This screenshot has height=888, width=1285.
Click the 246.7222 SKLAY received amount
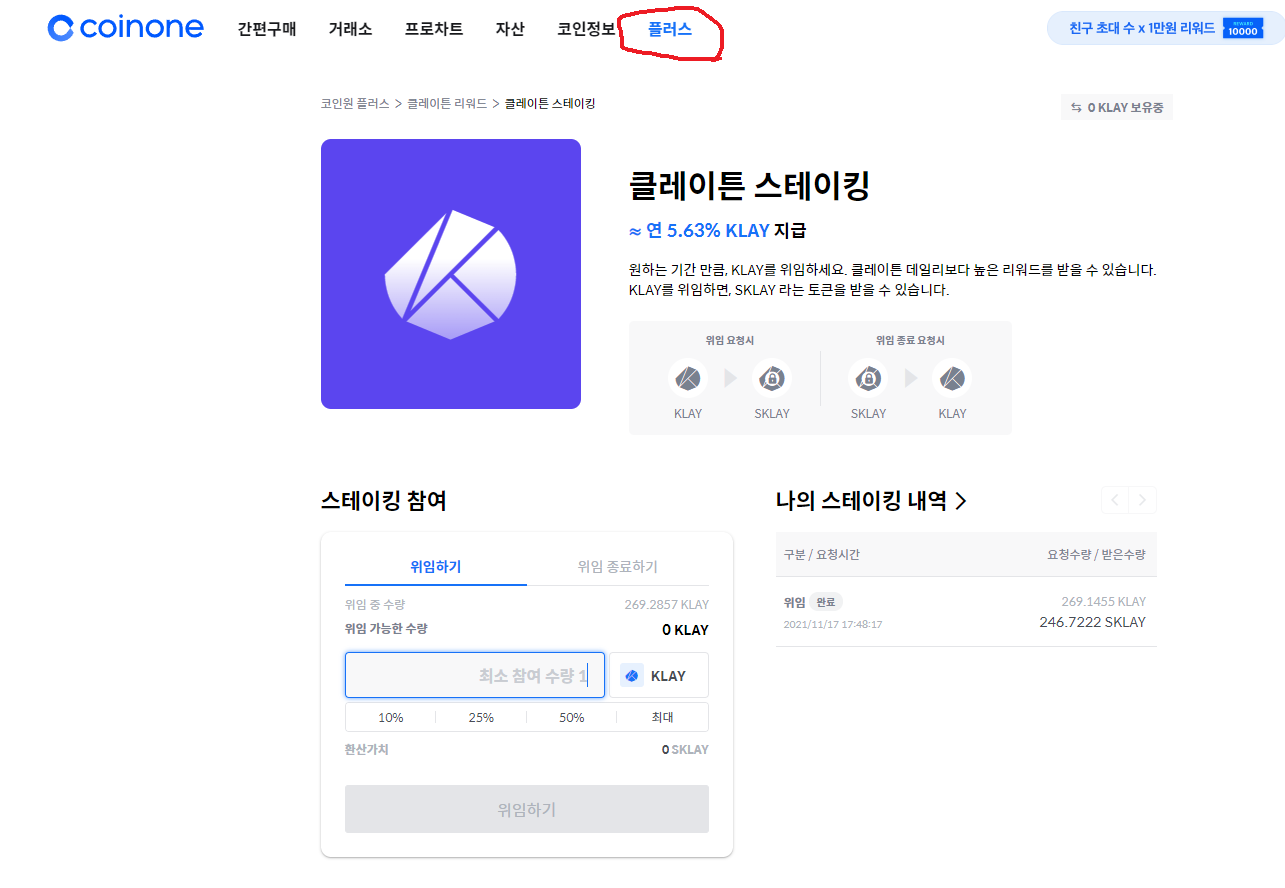(1093, 622)
